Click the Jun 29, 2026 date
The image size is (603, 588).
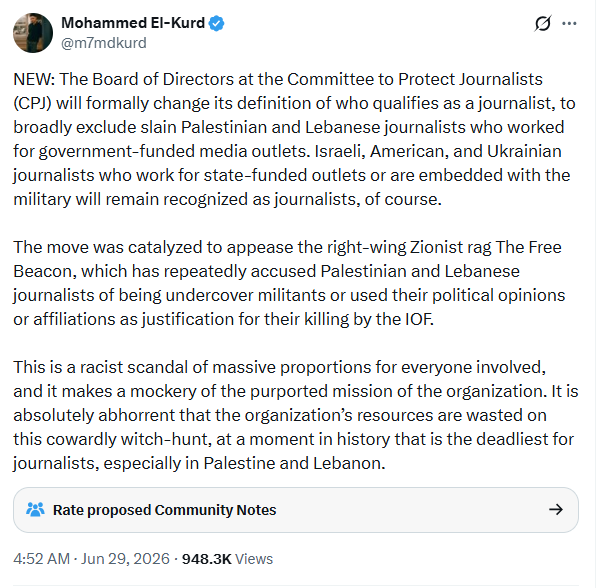point(125,559)
